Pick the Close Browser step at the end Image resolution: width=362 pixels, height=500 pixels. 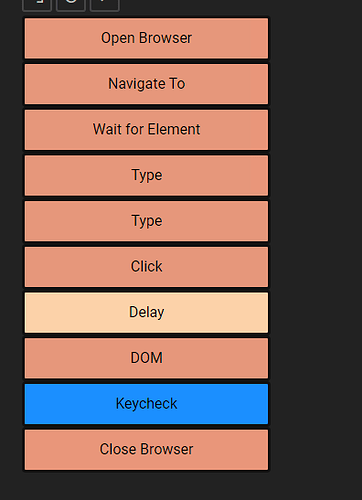(x=146, y=450)
